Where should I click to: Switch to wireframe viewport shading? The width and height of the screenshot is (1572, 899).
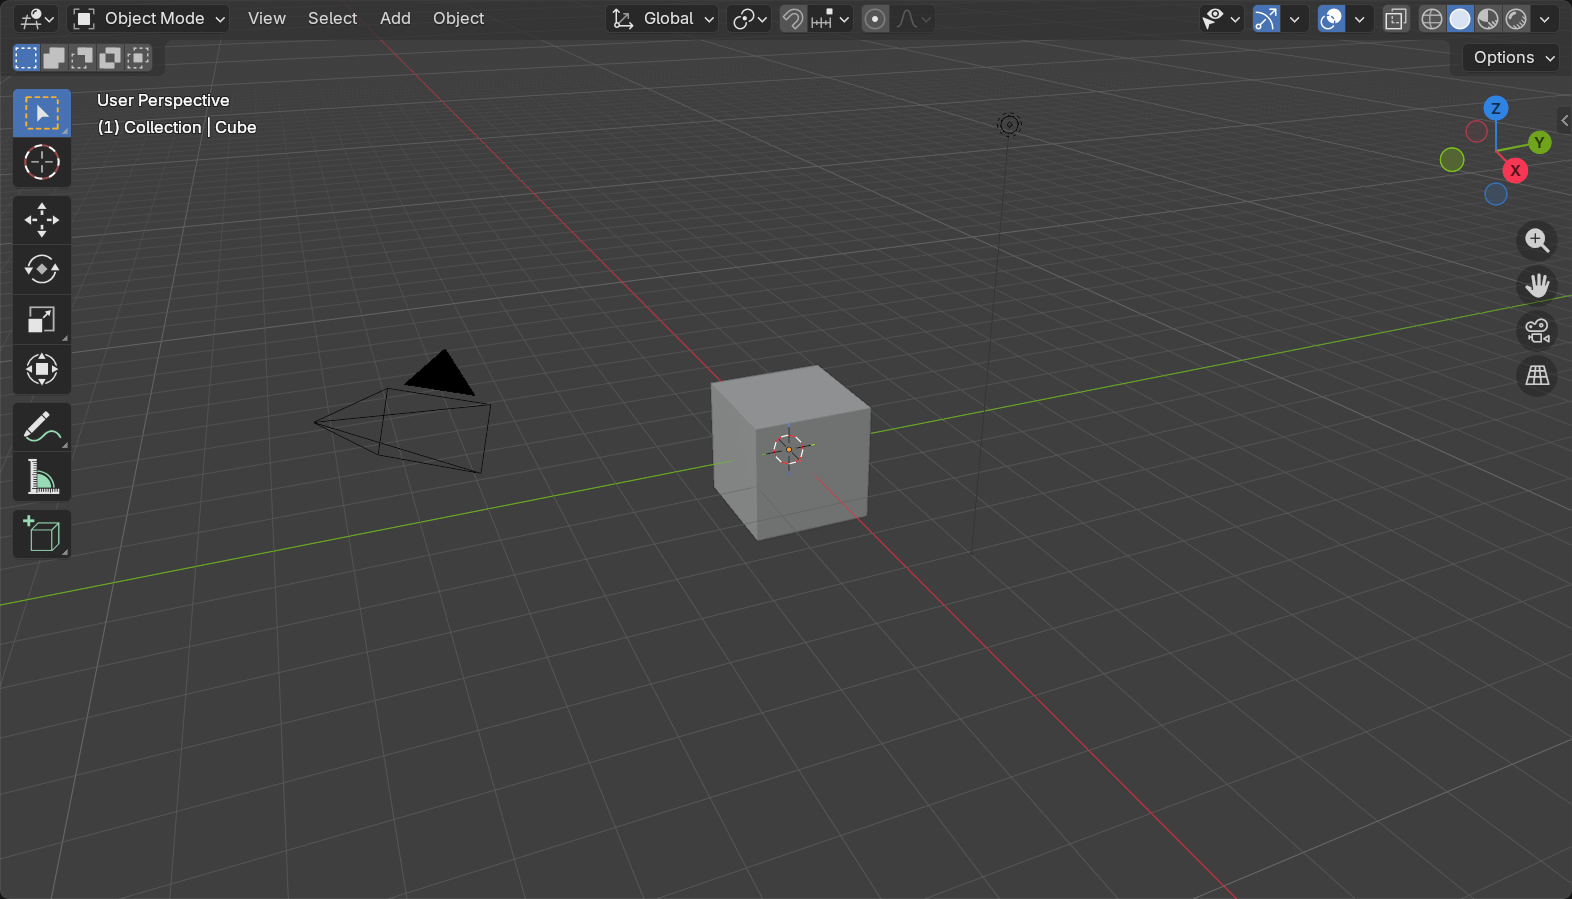1432,18
